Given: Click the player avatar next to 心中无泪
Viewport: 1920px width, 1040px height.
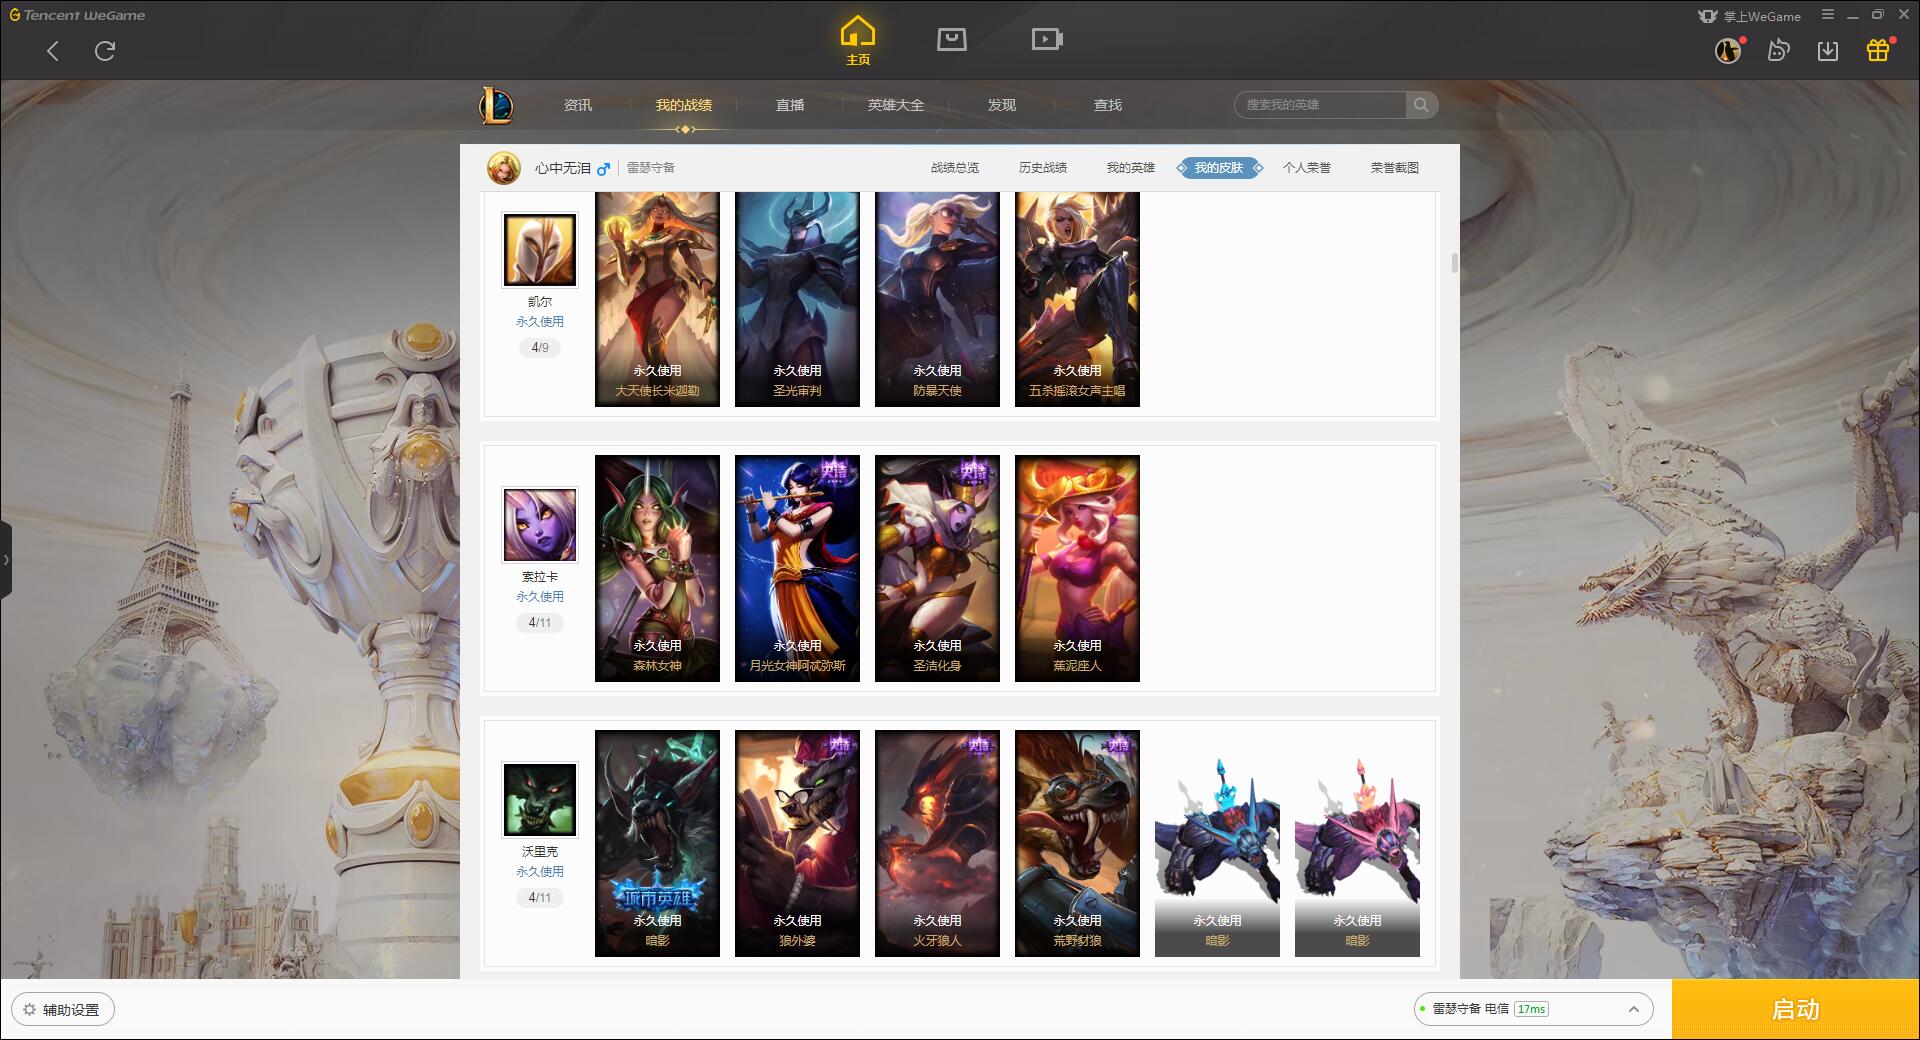Looking at the screenshot, I should tap(504, 168).
